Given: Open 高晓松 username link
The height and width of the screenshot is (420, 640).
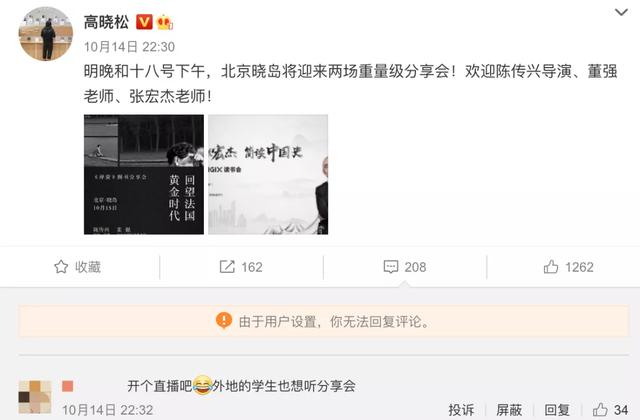Looking at the screenshot, I should tap(107, 22).
